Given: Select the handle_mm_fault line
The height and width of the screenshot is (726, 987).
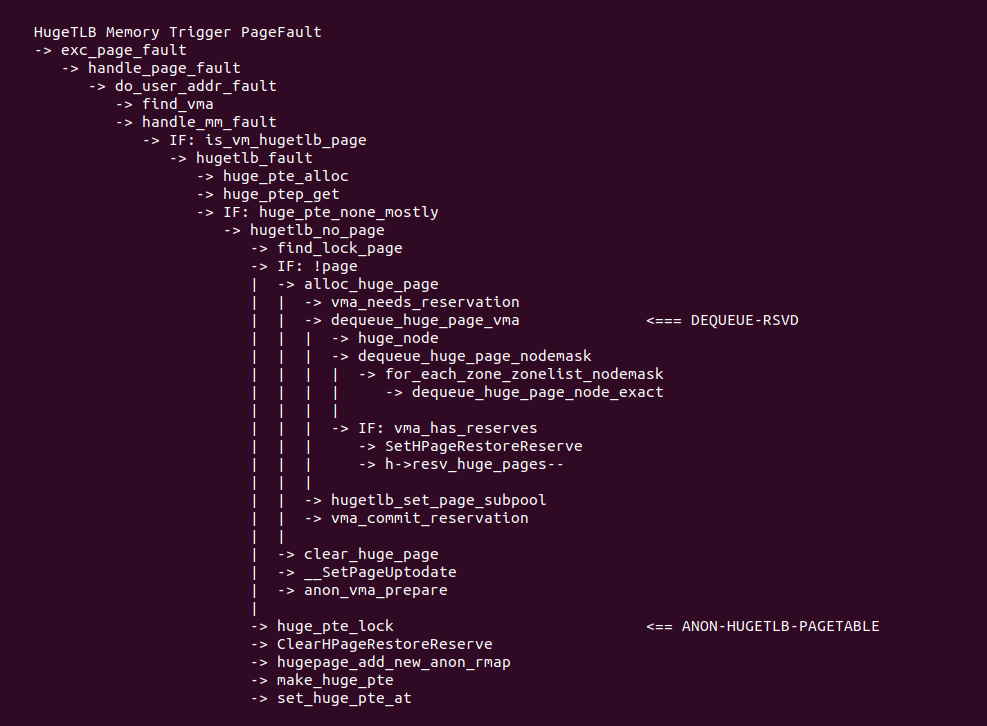Looking at the screenshot, I should coord(209,122).
